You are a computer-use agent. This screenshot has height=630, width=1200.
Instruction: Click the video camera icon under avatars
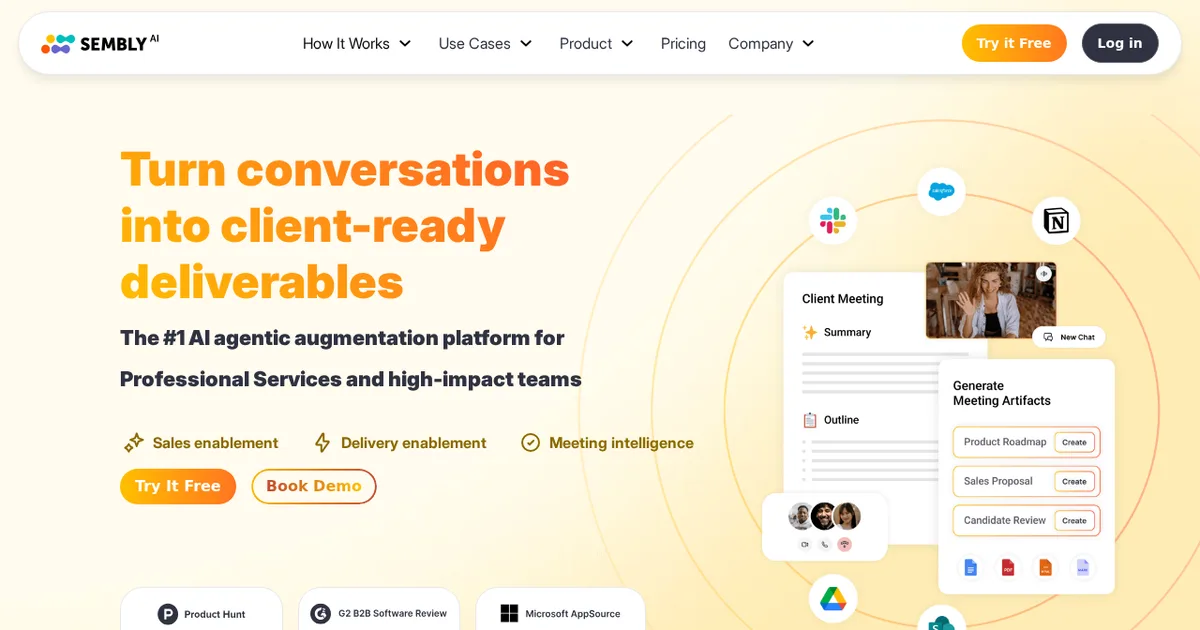coord(804,545)
